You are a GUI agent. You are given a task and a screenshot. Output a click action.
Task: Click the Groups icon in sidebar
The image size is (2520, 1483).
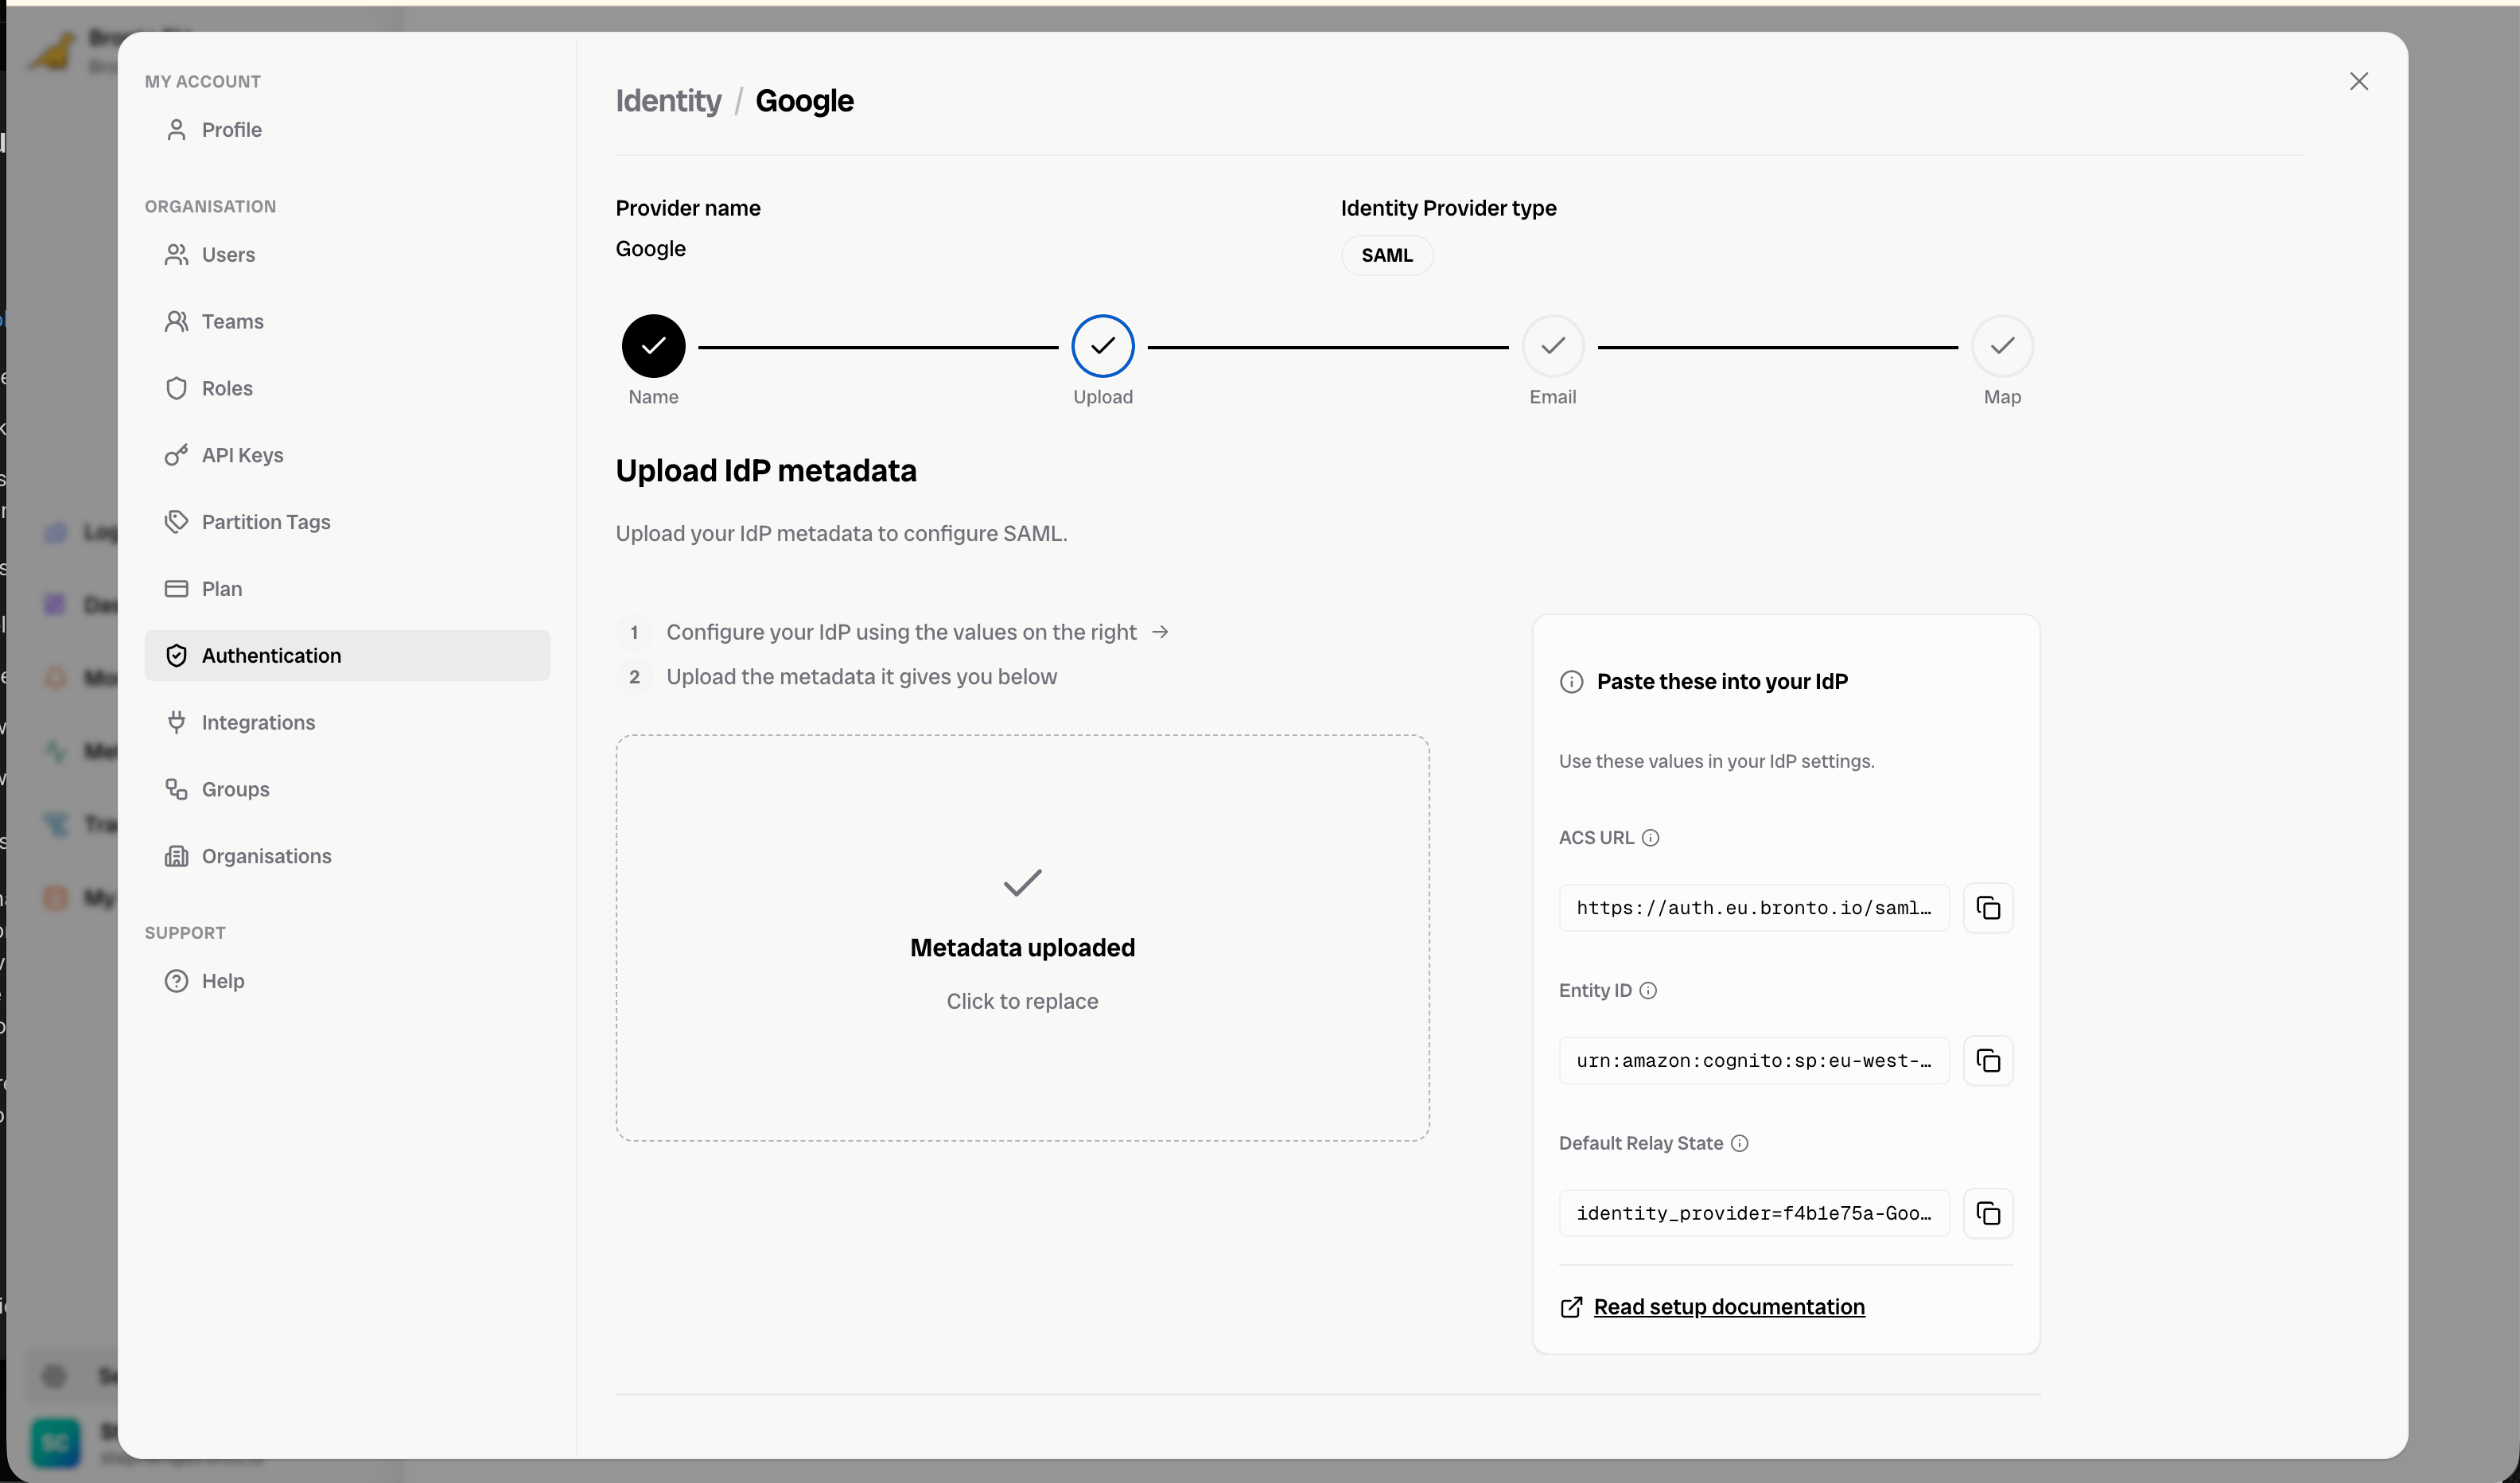[x=176, y=790]
